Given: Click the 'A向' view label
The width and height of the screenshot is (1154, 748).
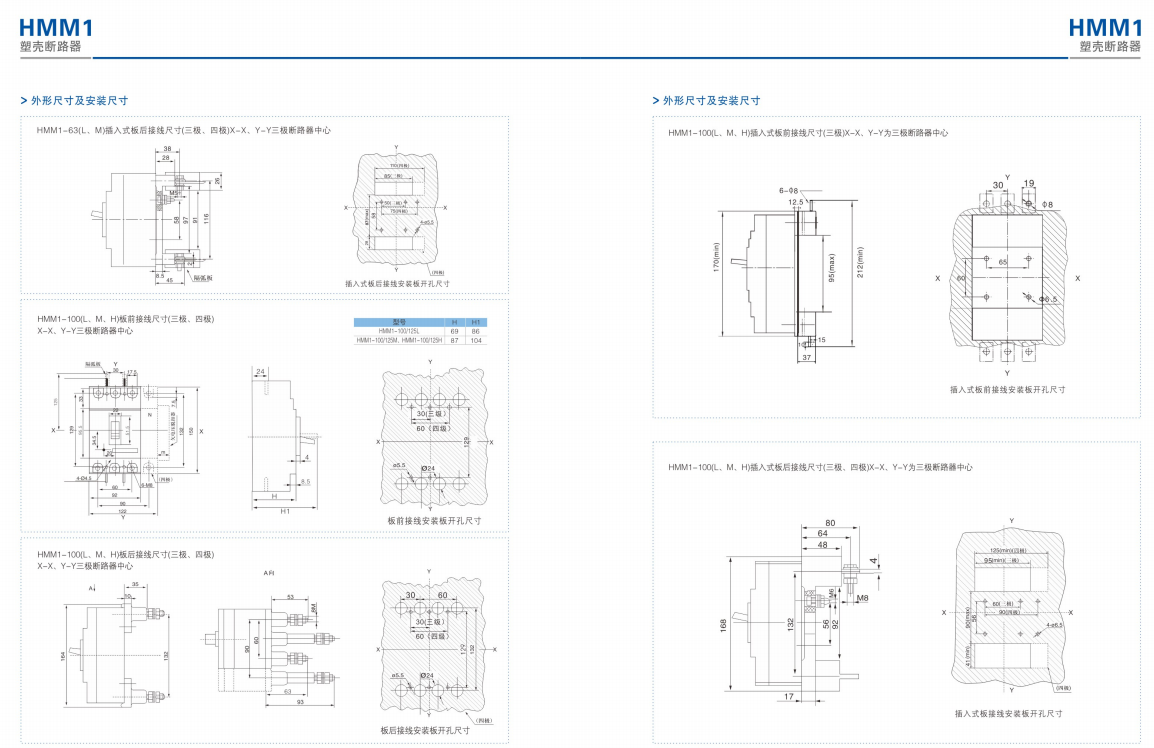Looking at the screenshot, I should tap(269, 573).
